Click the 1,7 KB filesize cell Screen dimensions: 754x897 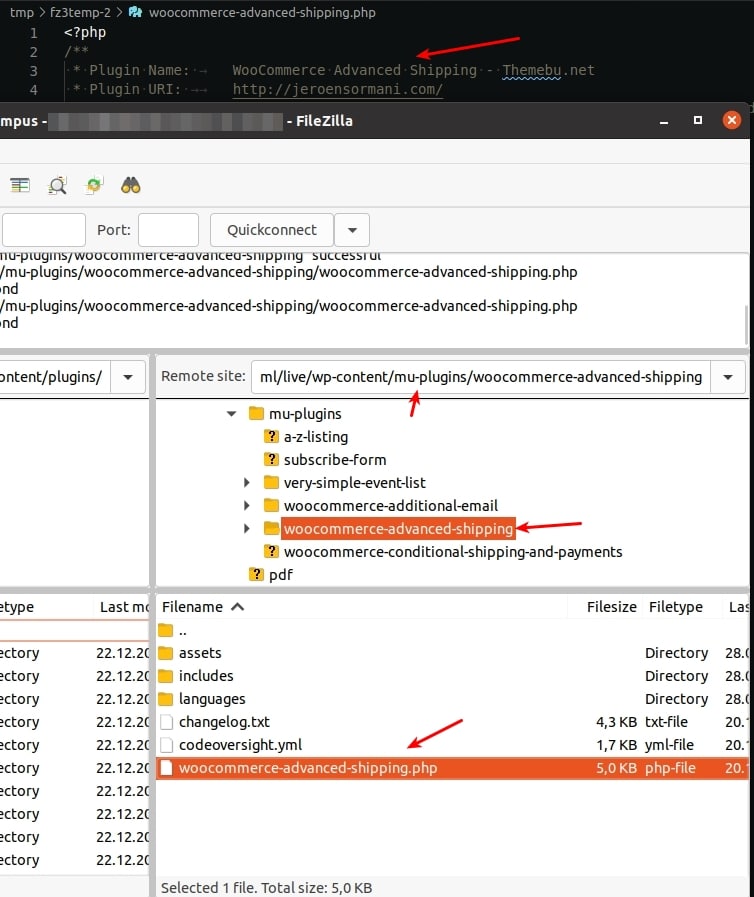tap(616, 745)
